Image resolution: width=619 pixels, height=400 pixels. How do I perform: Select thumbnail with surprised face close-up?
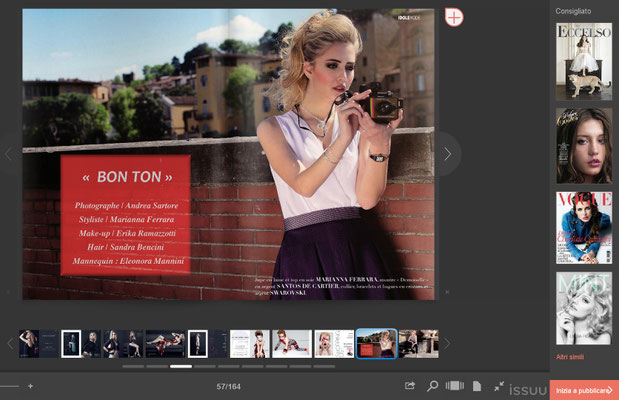[334, 344]
